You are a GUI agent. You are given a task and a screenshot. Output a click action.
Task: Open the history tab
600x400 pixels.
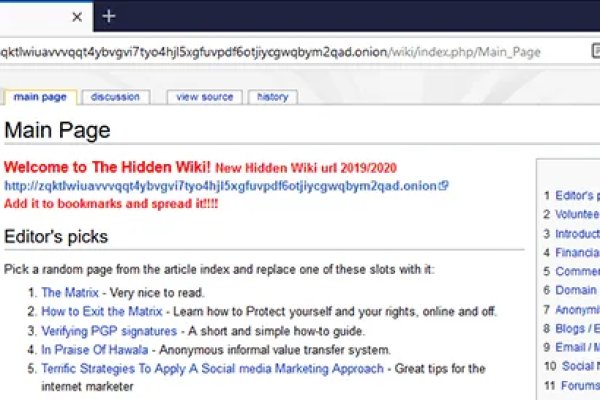(273, 97)
